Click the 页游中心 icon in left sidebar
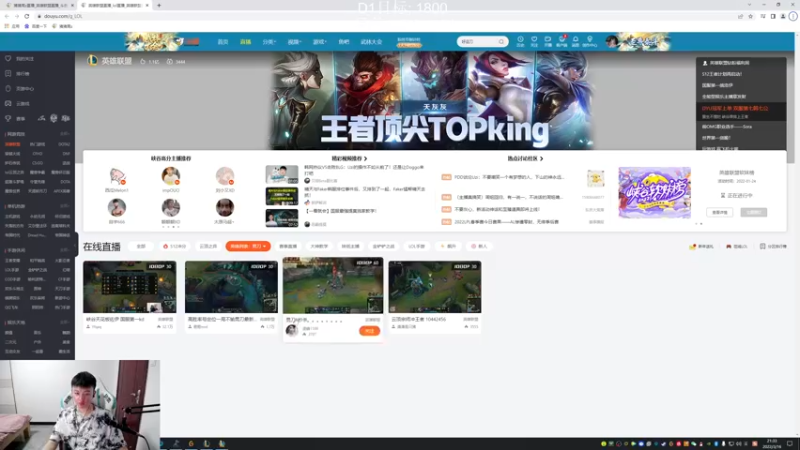This screenshot has width=800, height=450. click(8, 88)
